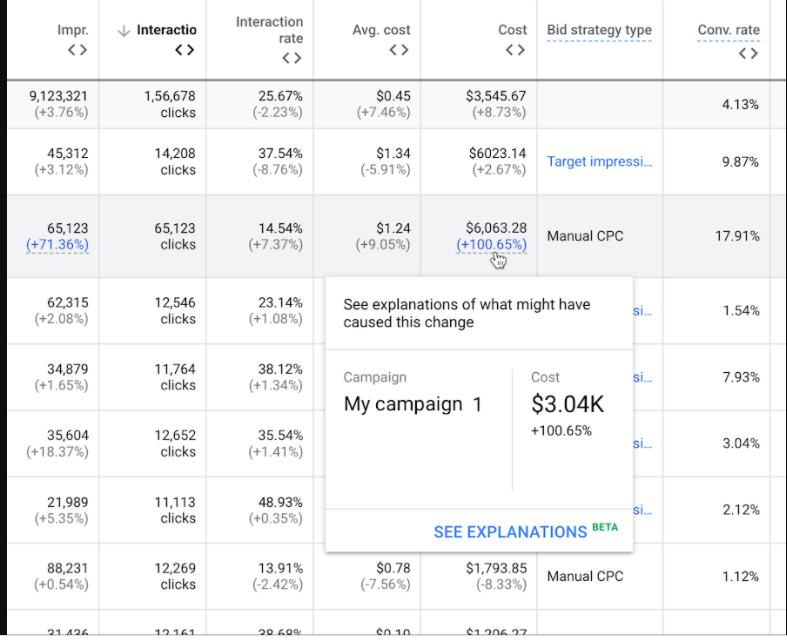Sort by the Cost column header
This screenshot has width=787, height=641.
[512, 30]
